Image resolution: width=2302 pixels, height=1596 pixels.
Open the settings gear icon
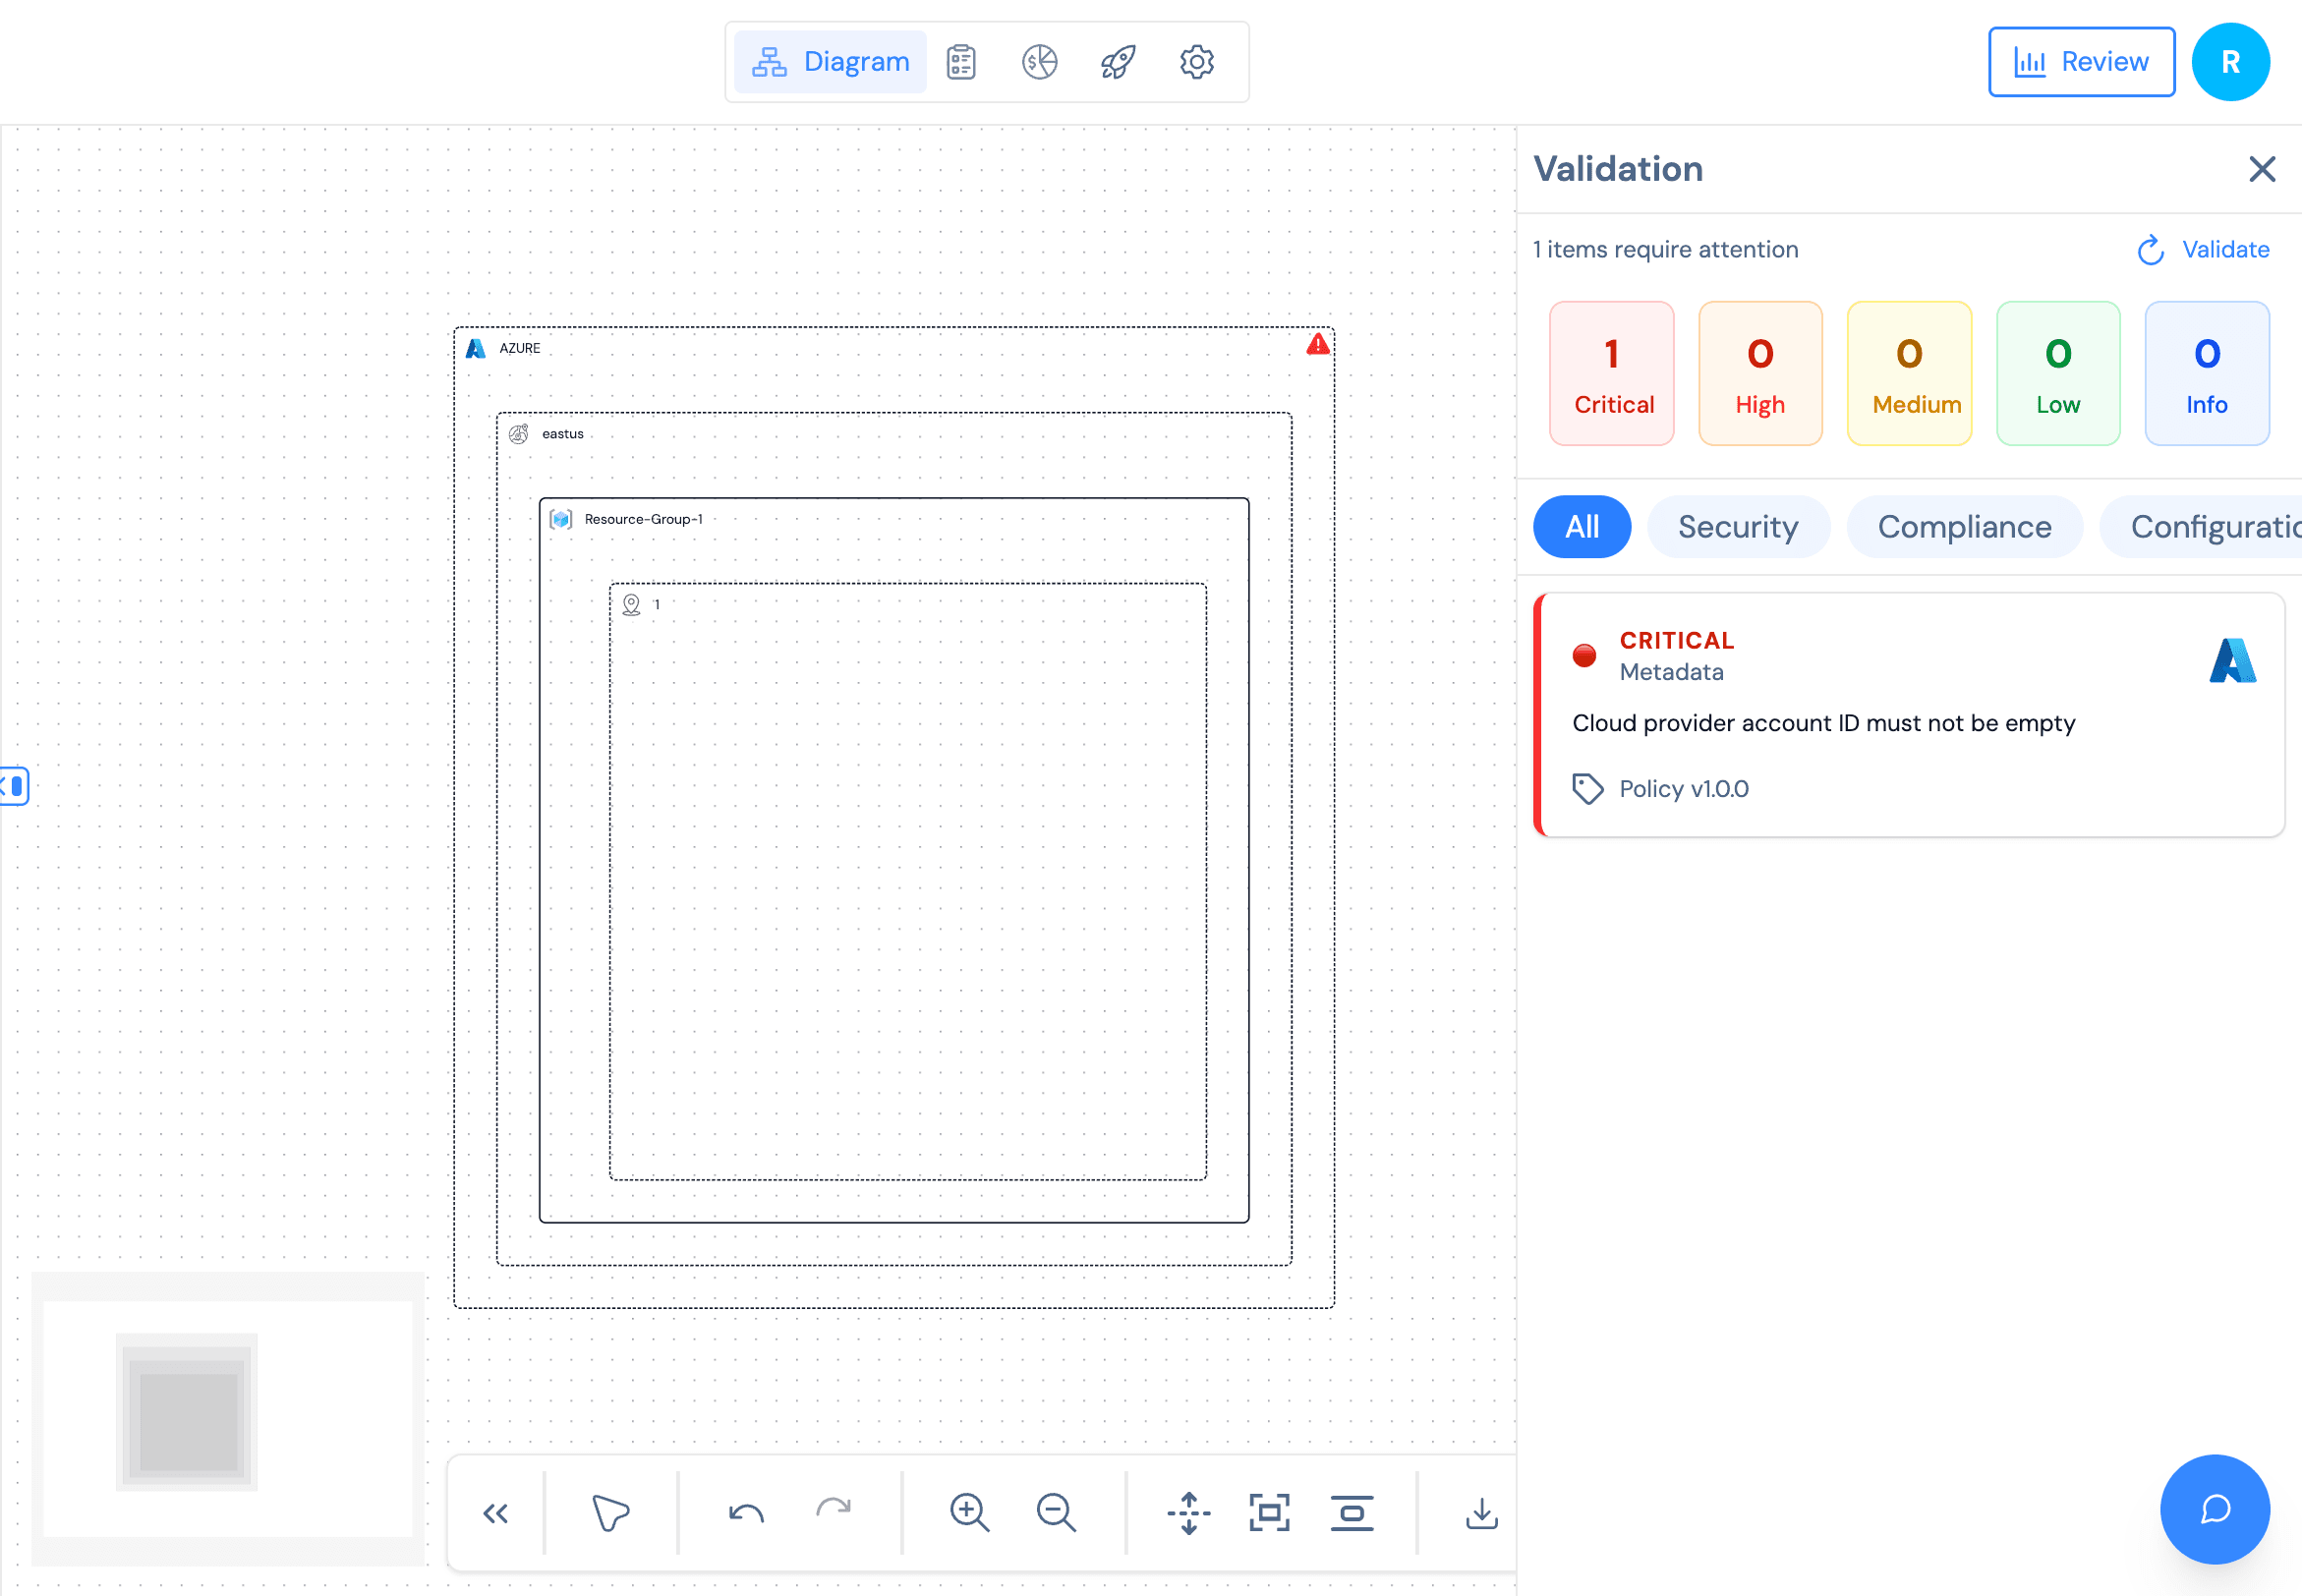coord(1196,62)
